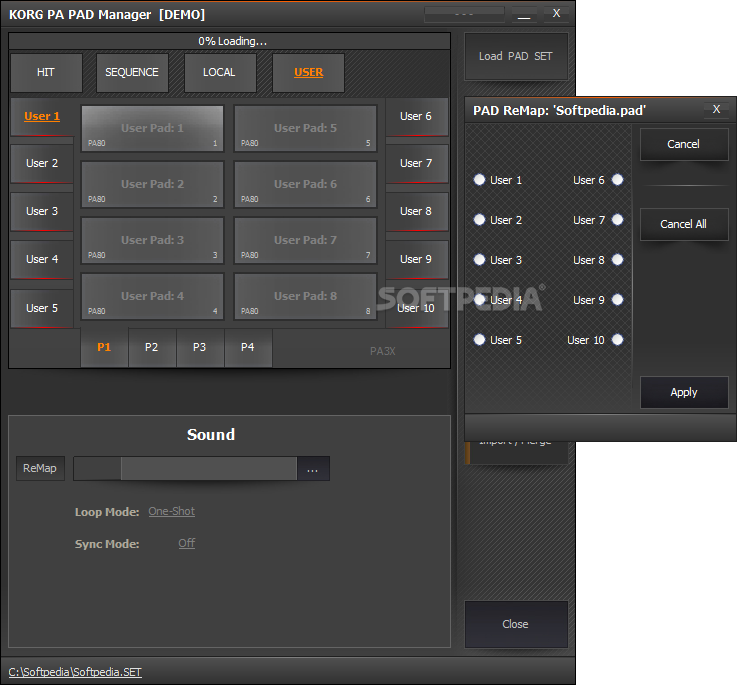
Task: Select User Pad: 5 slot
Action: click(306, 128)
